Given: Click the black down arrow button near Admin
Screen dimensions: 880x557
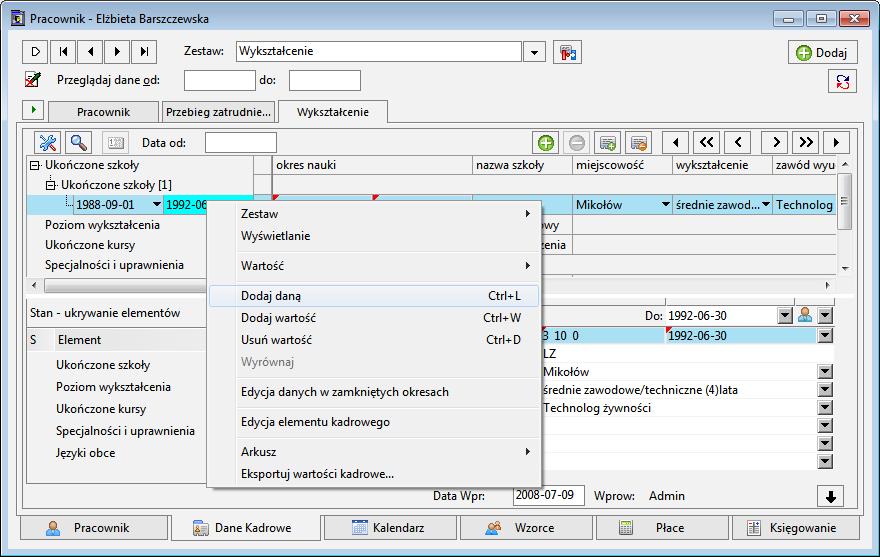Looking at the screenshot, I should (x=831, y=496).
